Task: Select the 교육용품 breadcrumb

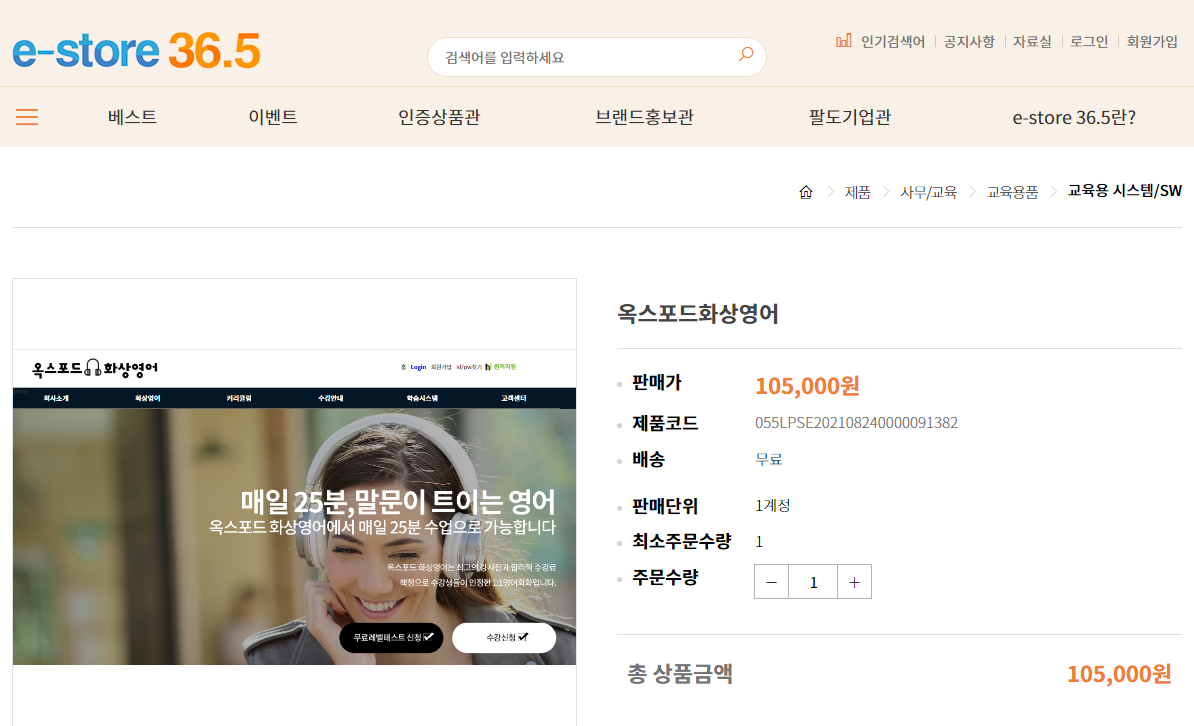Action: coord(1012,192)
